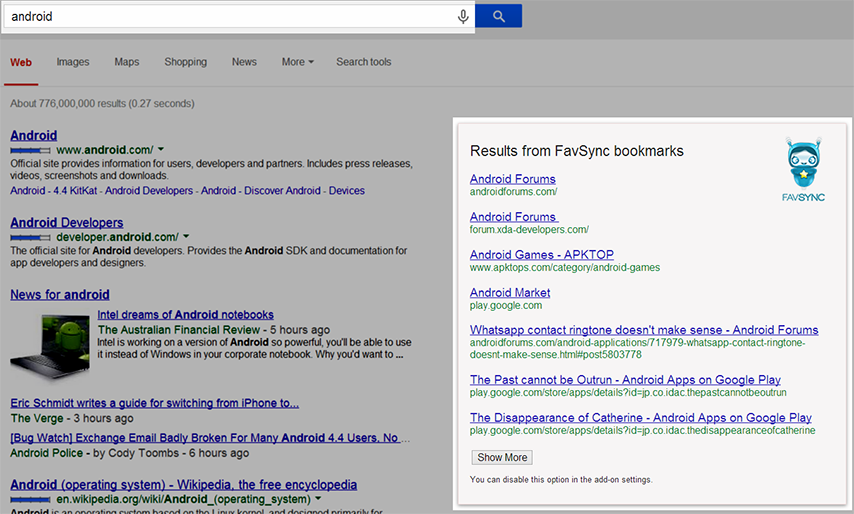Click the blue magnifier search button
The image size is (854, 514).
pos(499,16)
